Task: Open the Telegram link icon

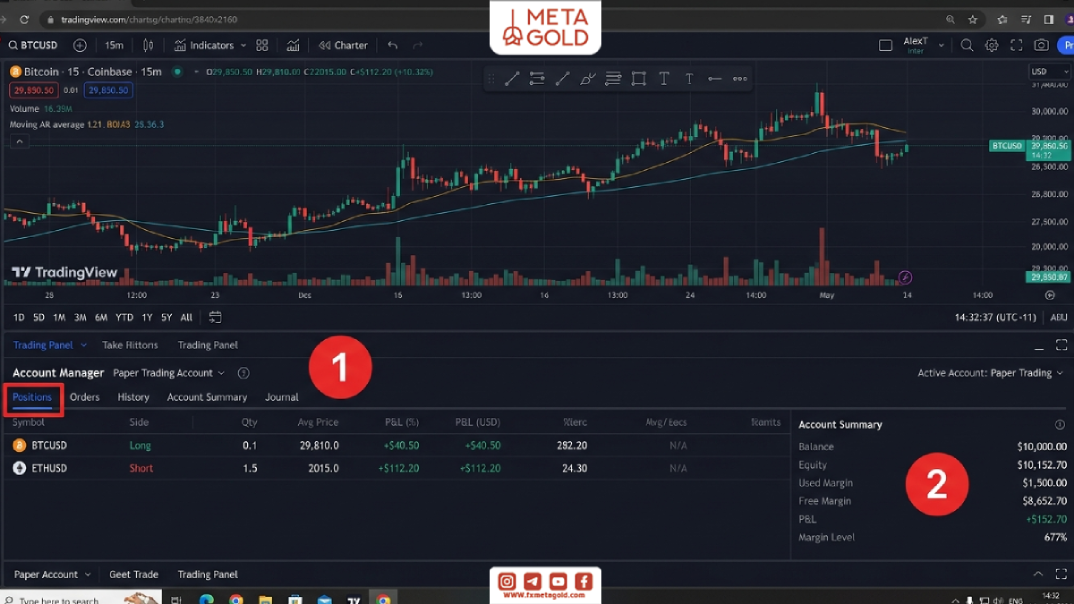Action: click(x=532, y=581)
